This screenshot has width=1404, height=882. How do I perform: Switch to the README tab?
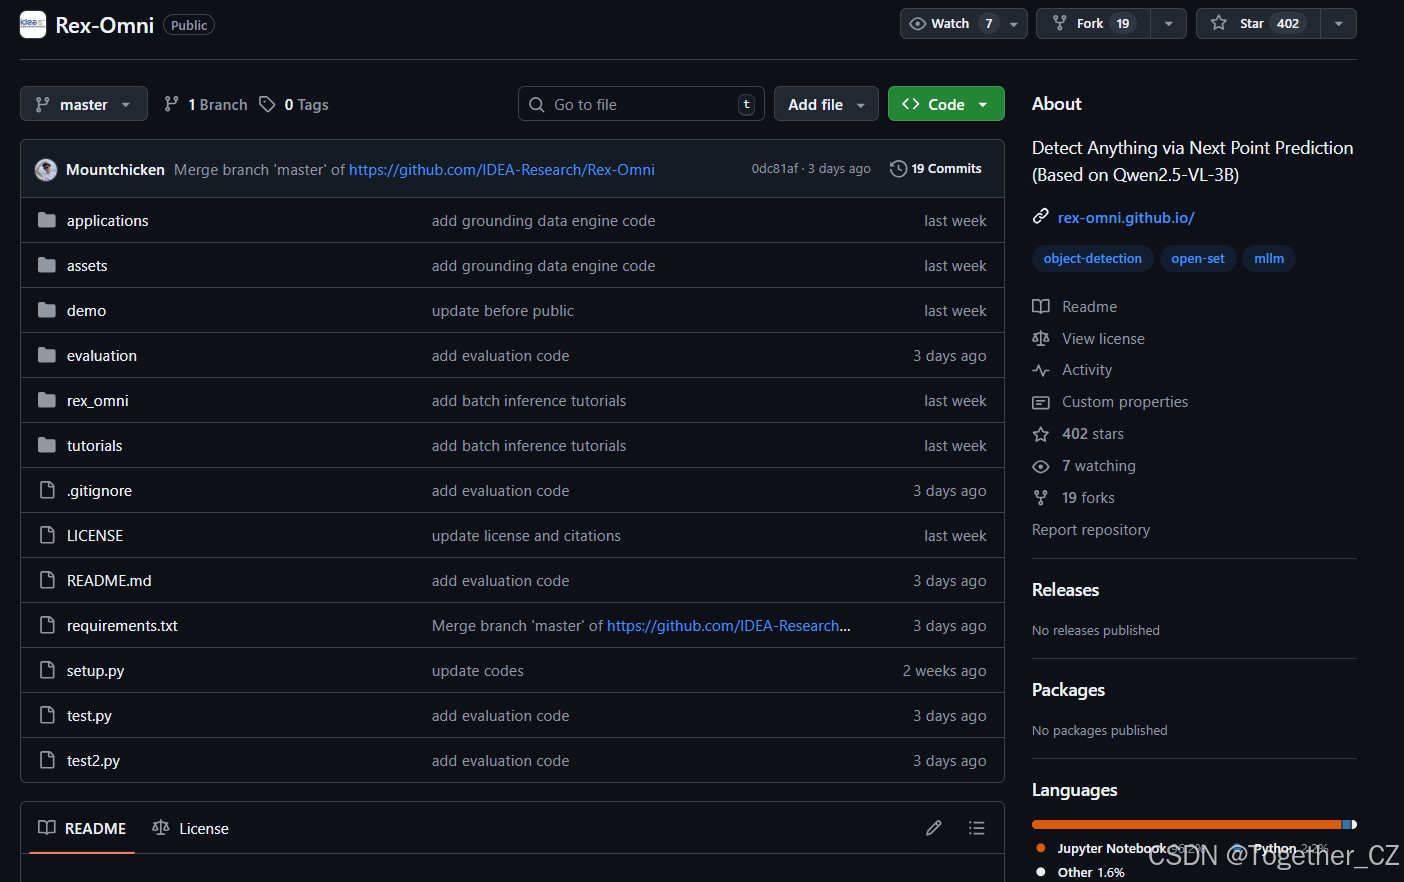pos(82,828)
